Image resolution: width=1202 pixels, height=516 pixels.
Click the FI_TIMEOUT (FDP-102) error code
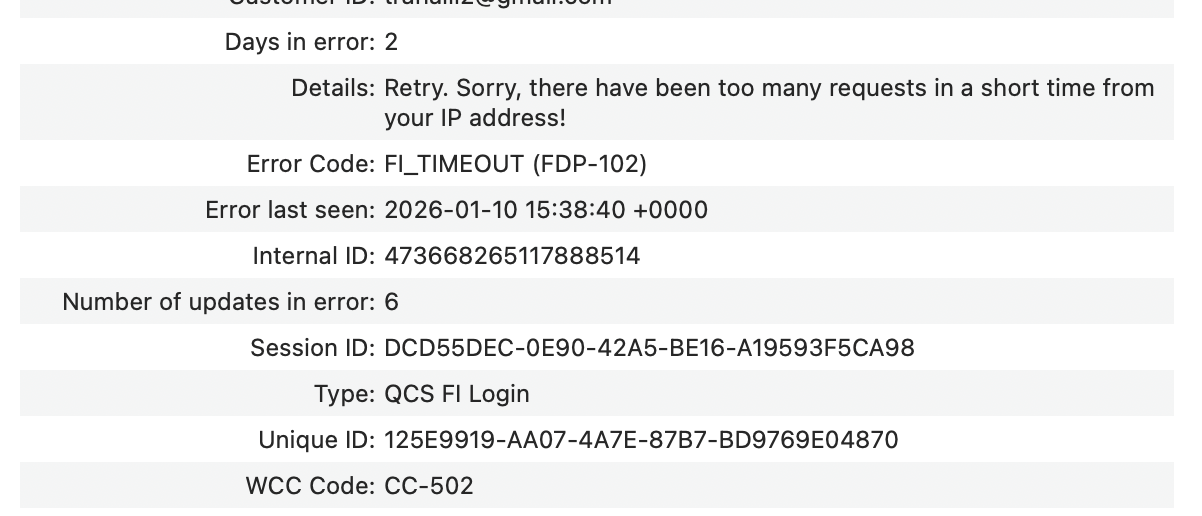[x=516, y=164]
